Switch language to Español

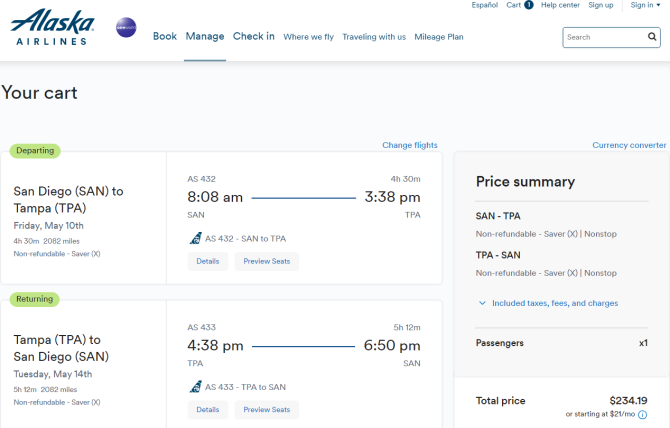tap(485, 5)
